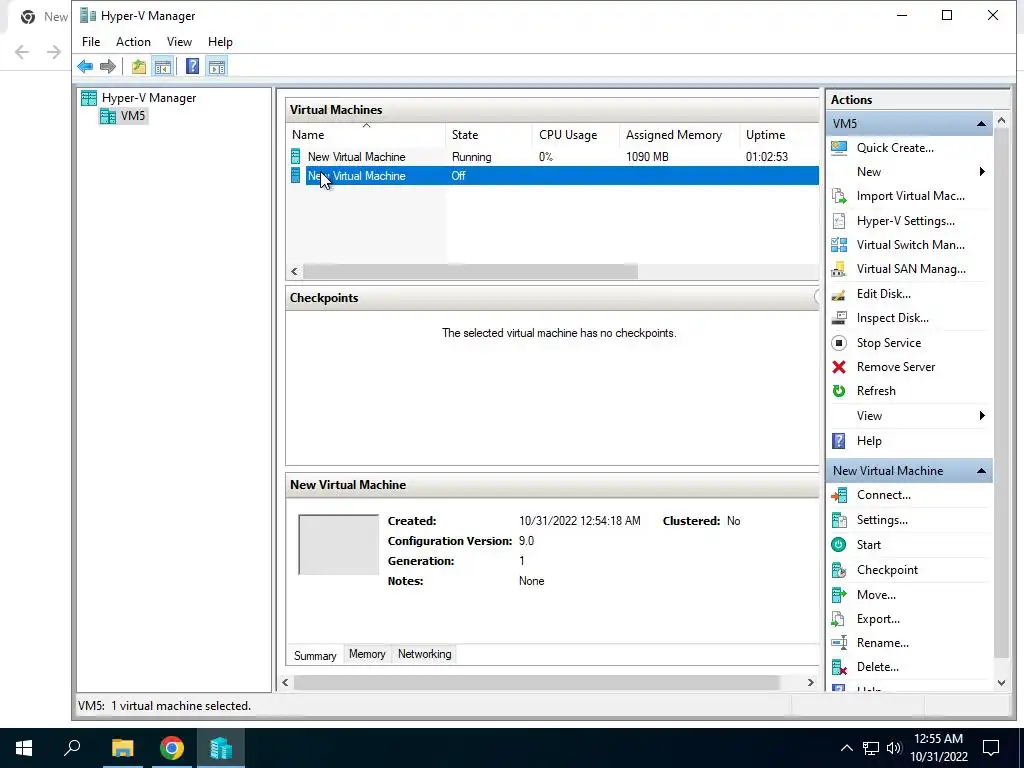Click scroll-left arrow of Virtual Machines list

[x=295, y=272]
